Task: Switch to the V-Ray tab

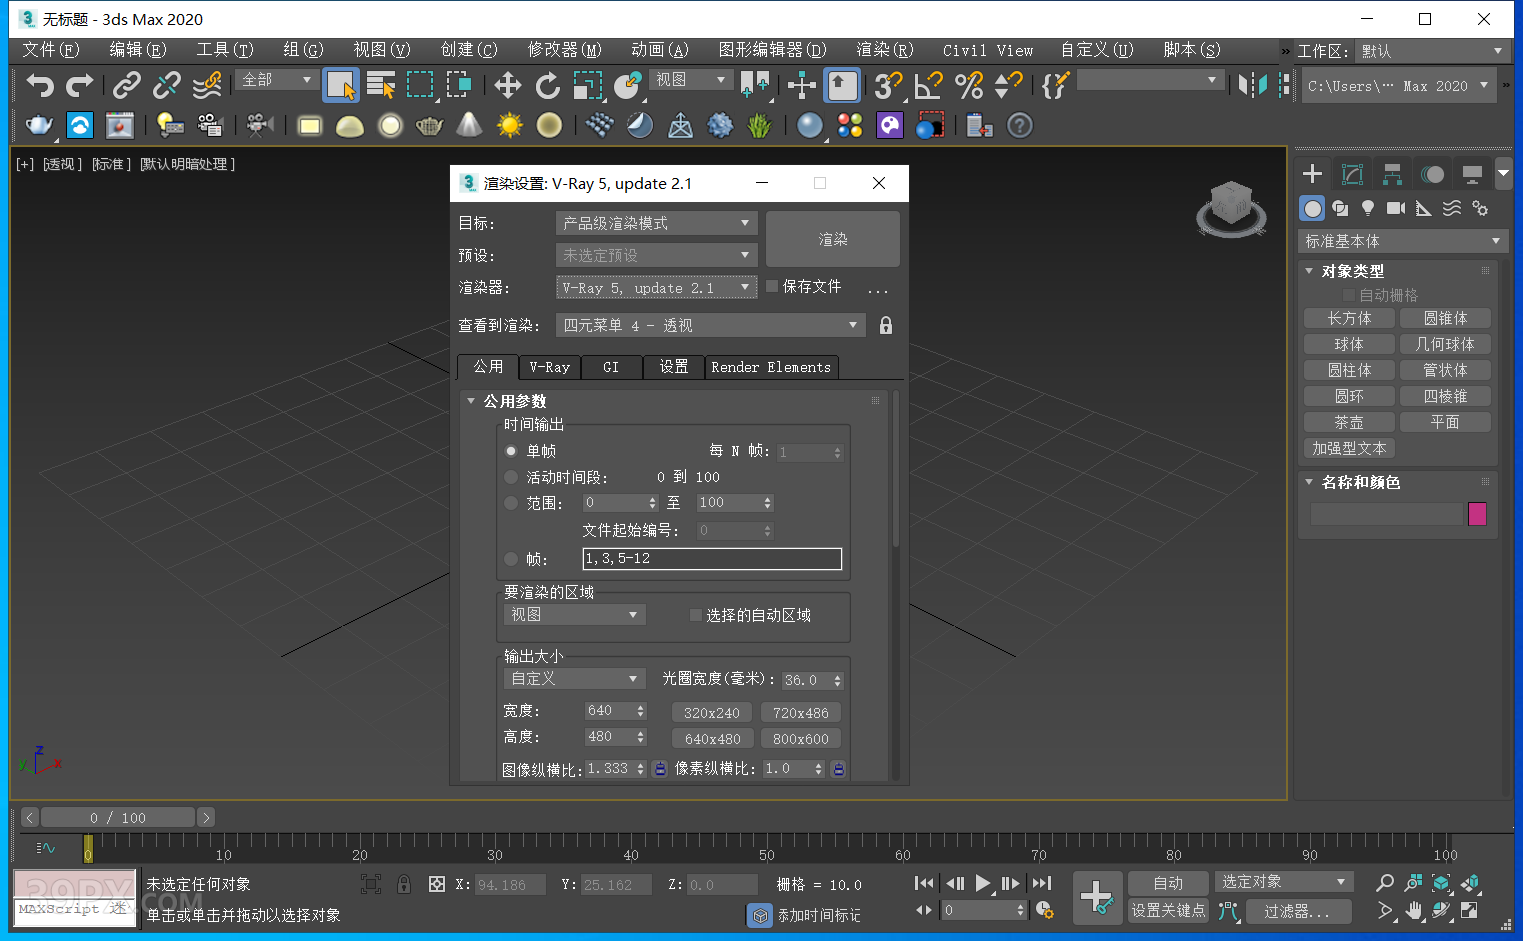Action: tap(549, 367)
